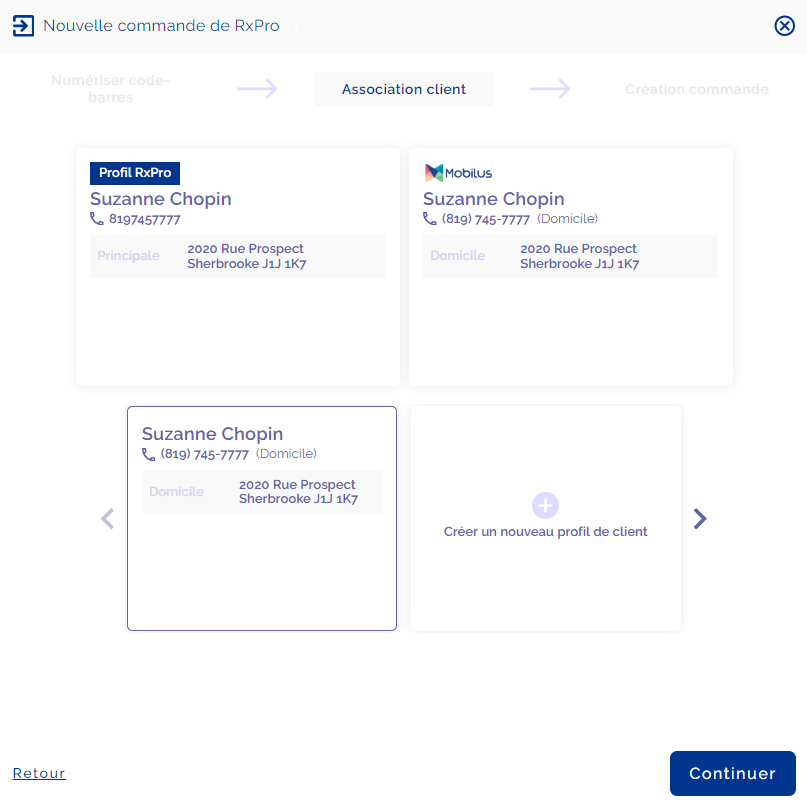Image resolution: width=807 pixels, height=812 pixels.
Task: Click the Continuer button
Action: [x=732, y=773]
